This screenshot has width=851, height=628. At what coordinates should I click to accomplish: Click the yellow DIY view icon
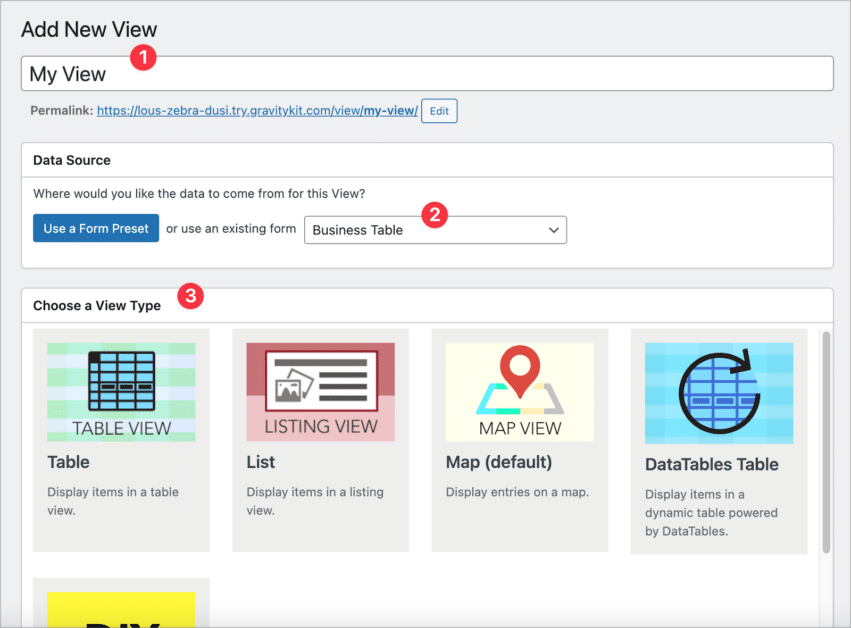click(120, 608)
